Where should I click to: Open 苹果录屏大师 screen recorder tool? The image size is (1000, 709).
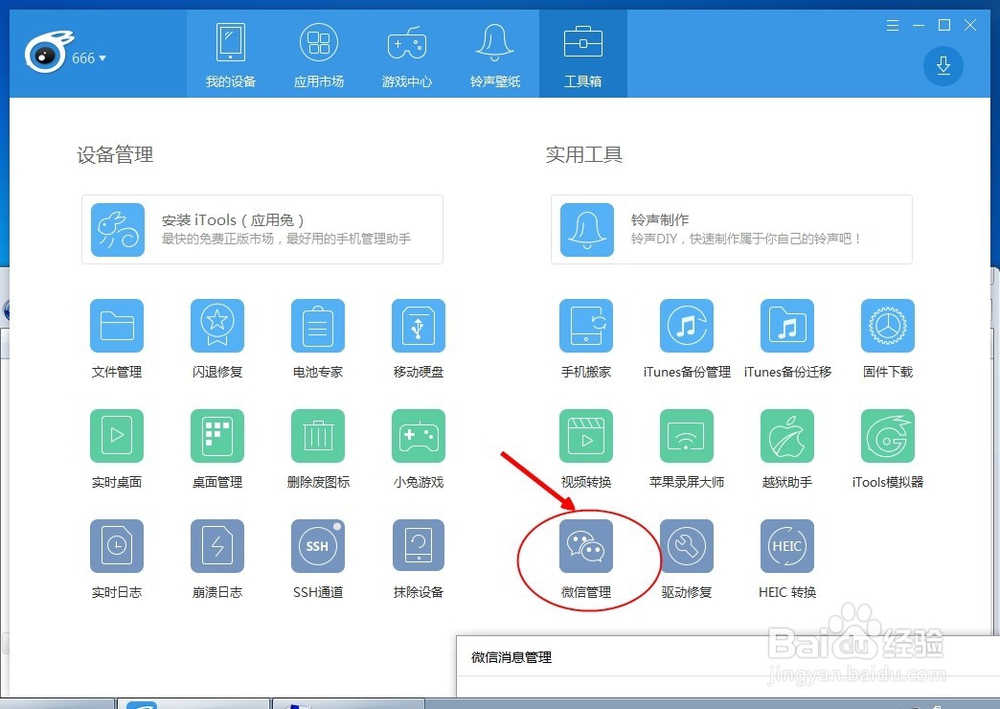[x=687, y=436]
